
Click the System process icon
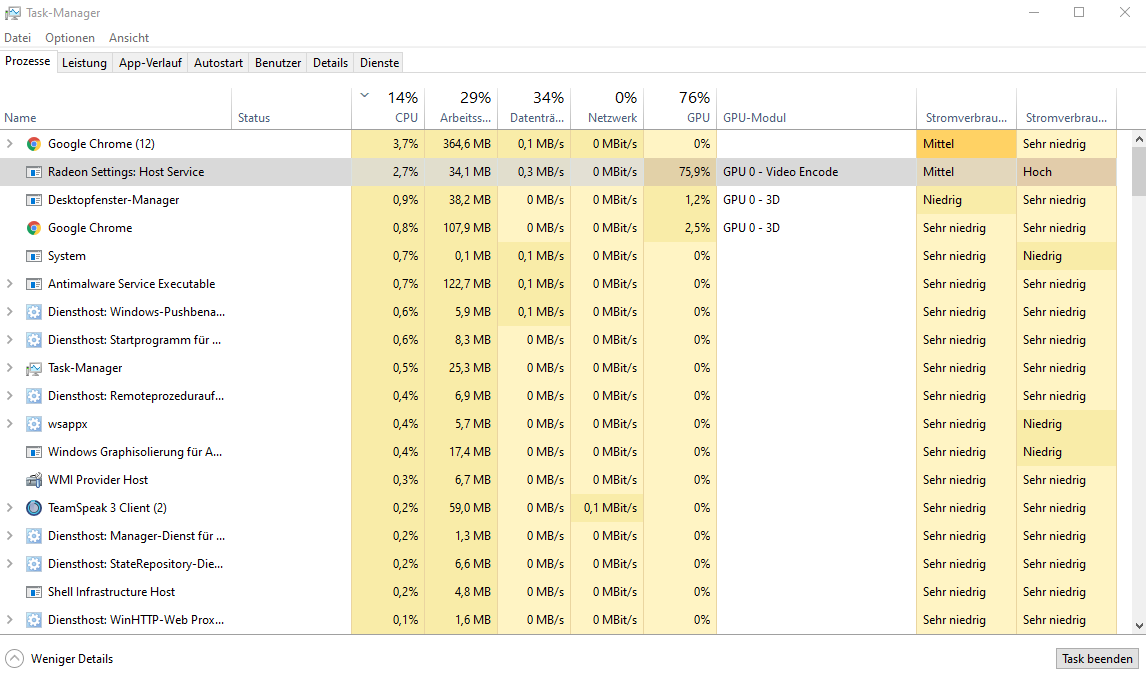(34, 256)
